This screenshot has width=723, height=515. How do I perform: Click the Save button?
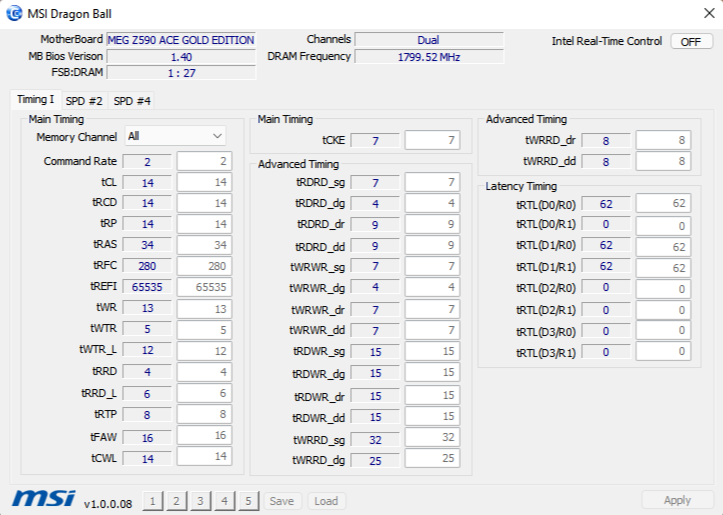point(282,501)
